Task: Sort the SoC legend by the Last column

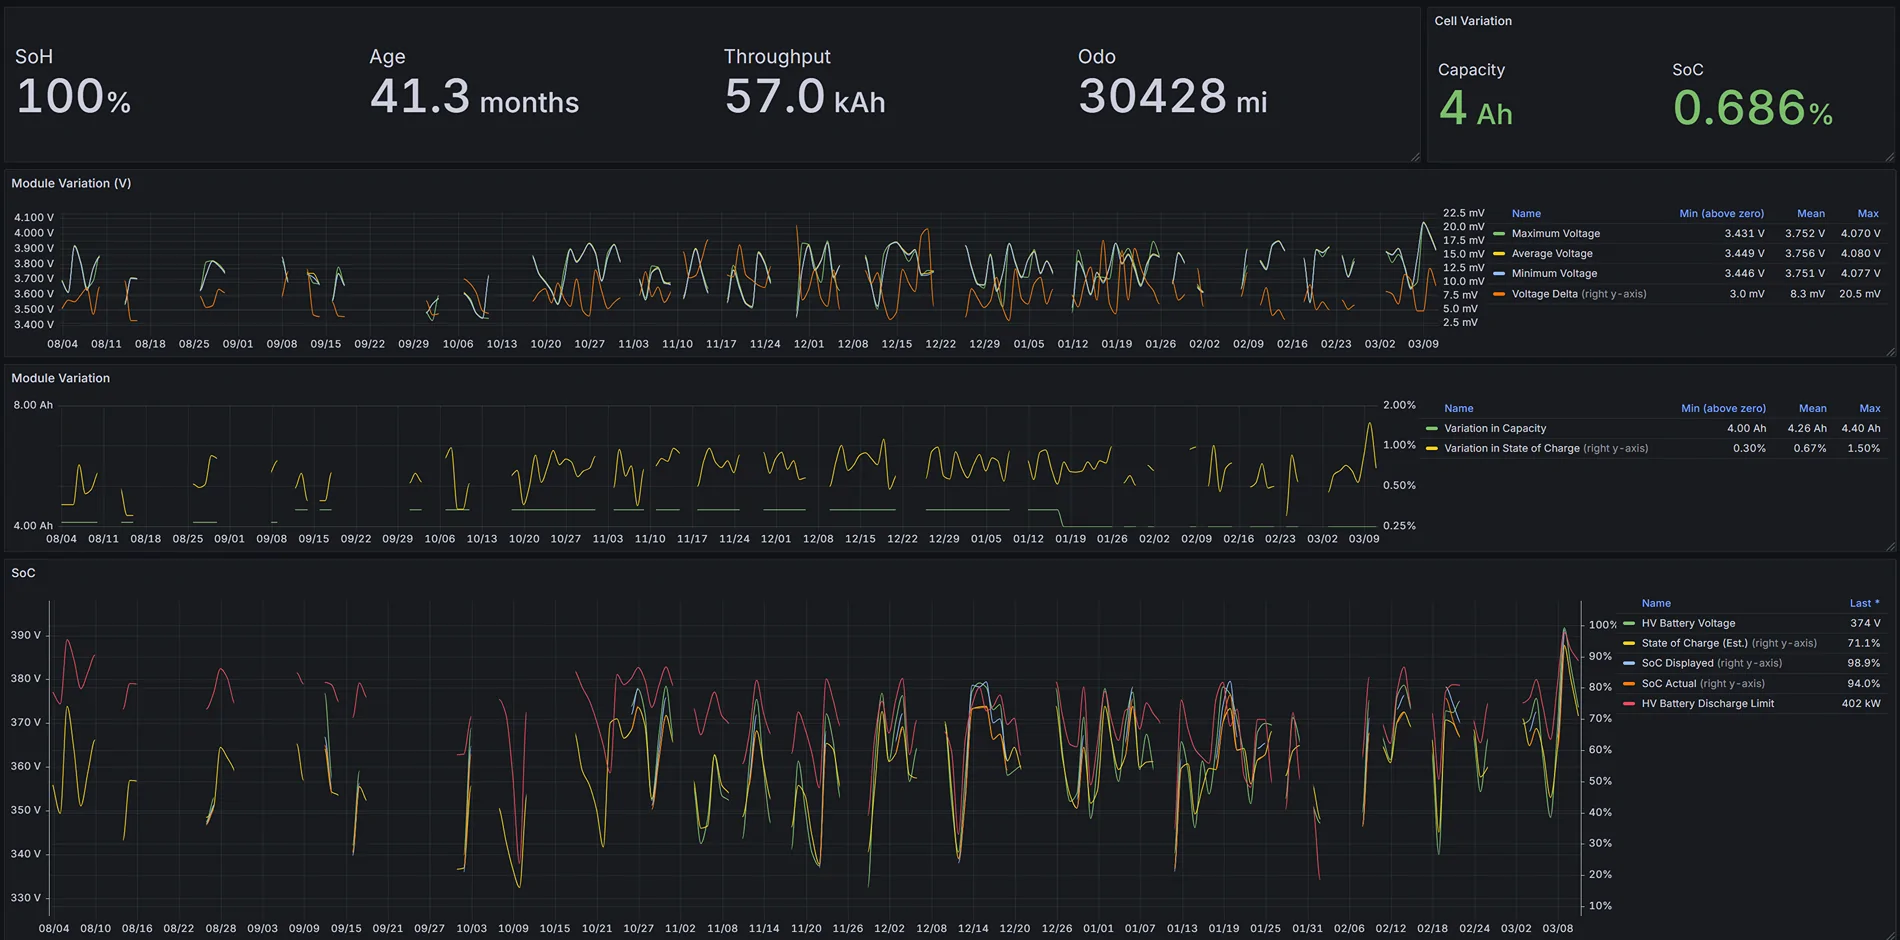Action: pyautogui.click(x=1862, y=604)
